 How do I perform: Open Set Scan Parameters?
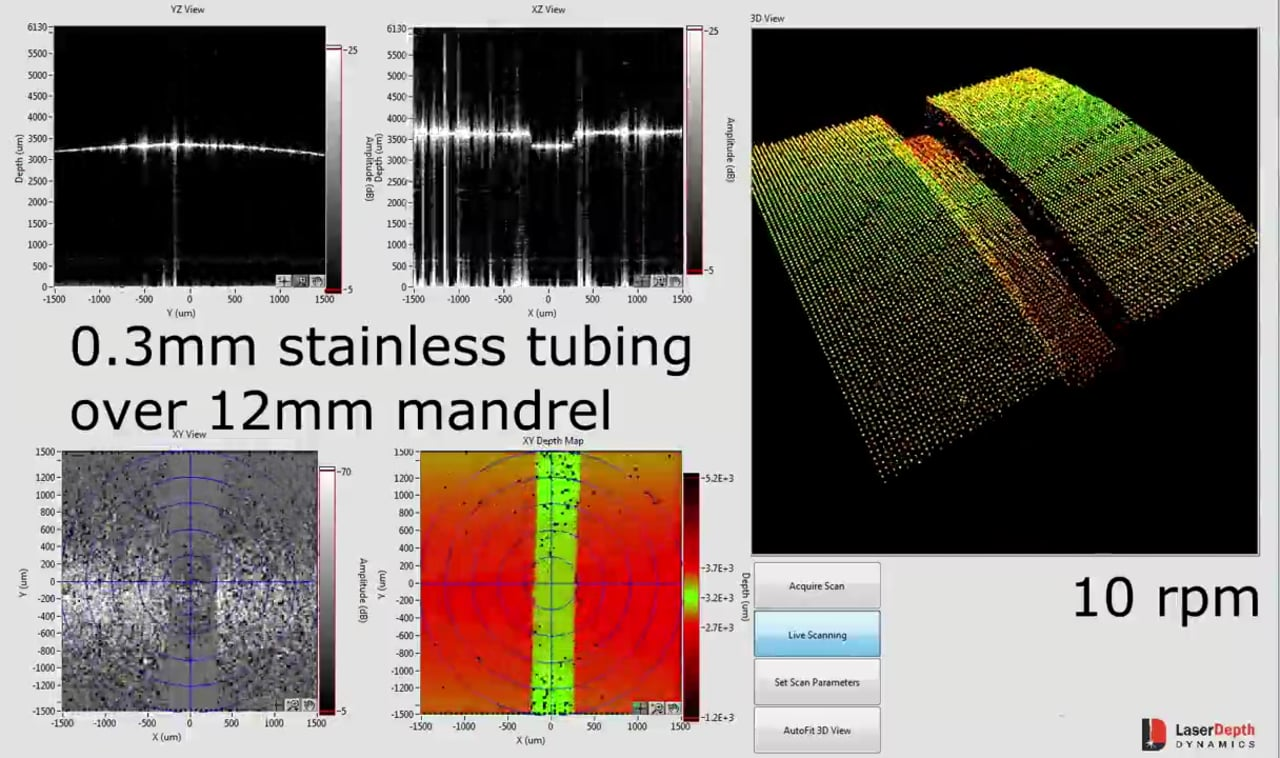817,682
